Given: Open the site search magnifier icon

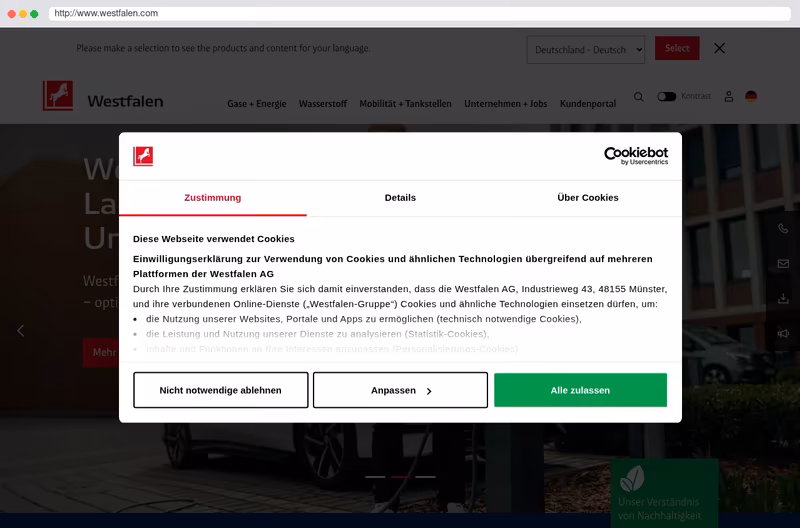Looking at the screenshot, I should point(638,96).
